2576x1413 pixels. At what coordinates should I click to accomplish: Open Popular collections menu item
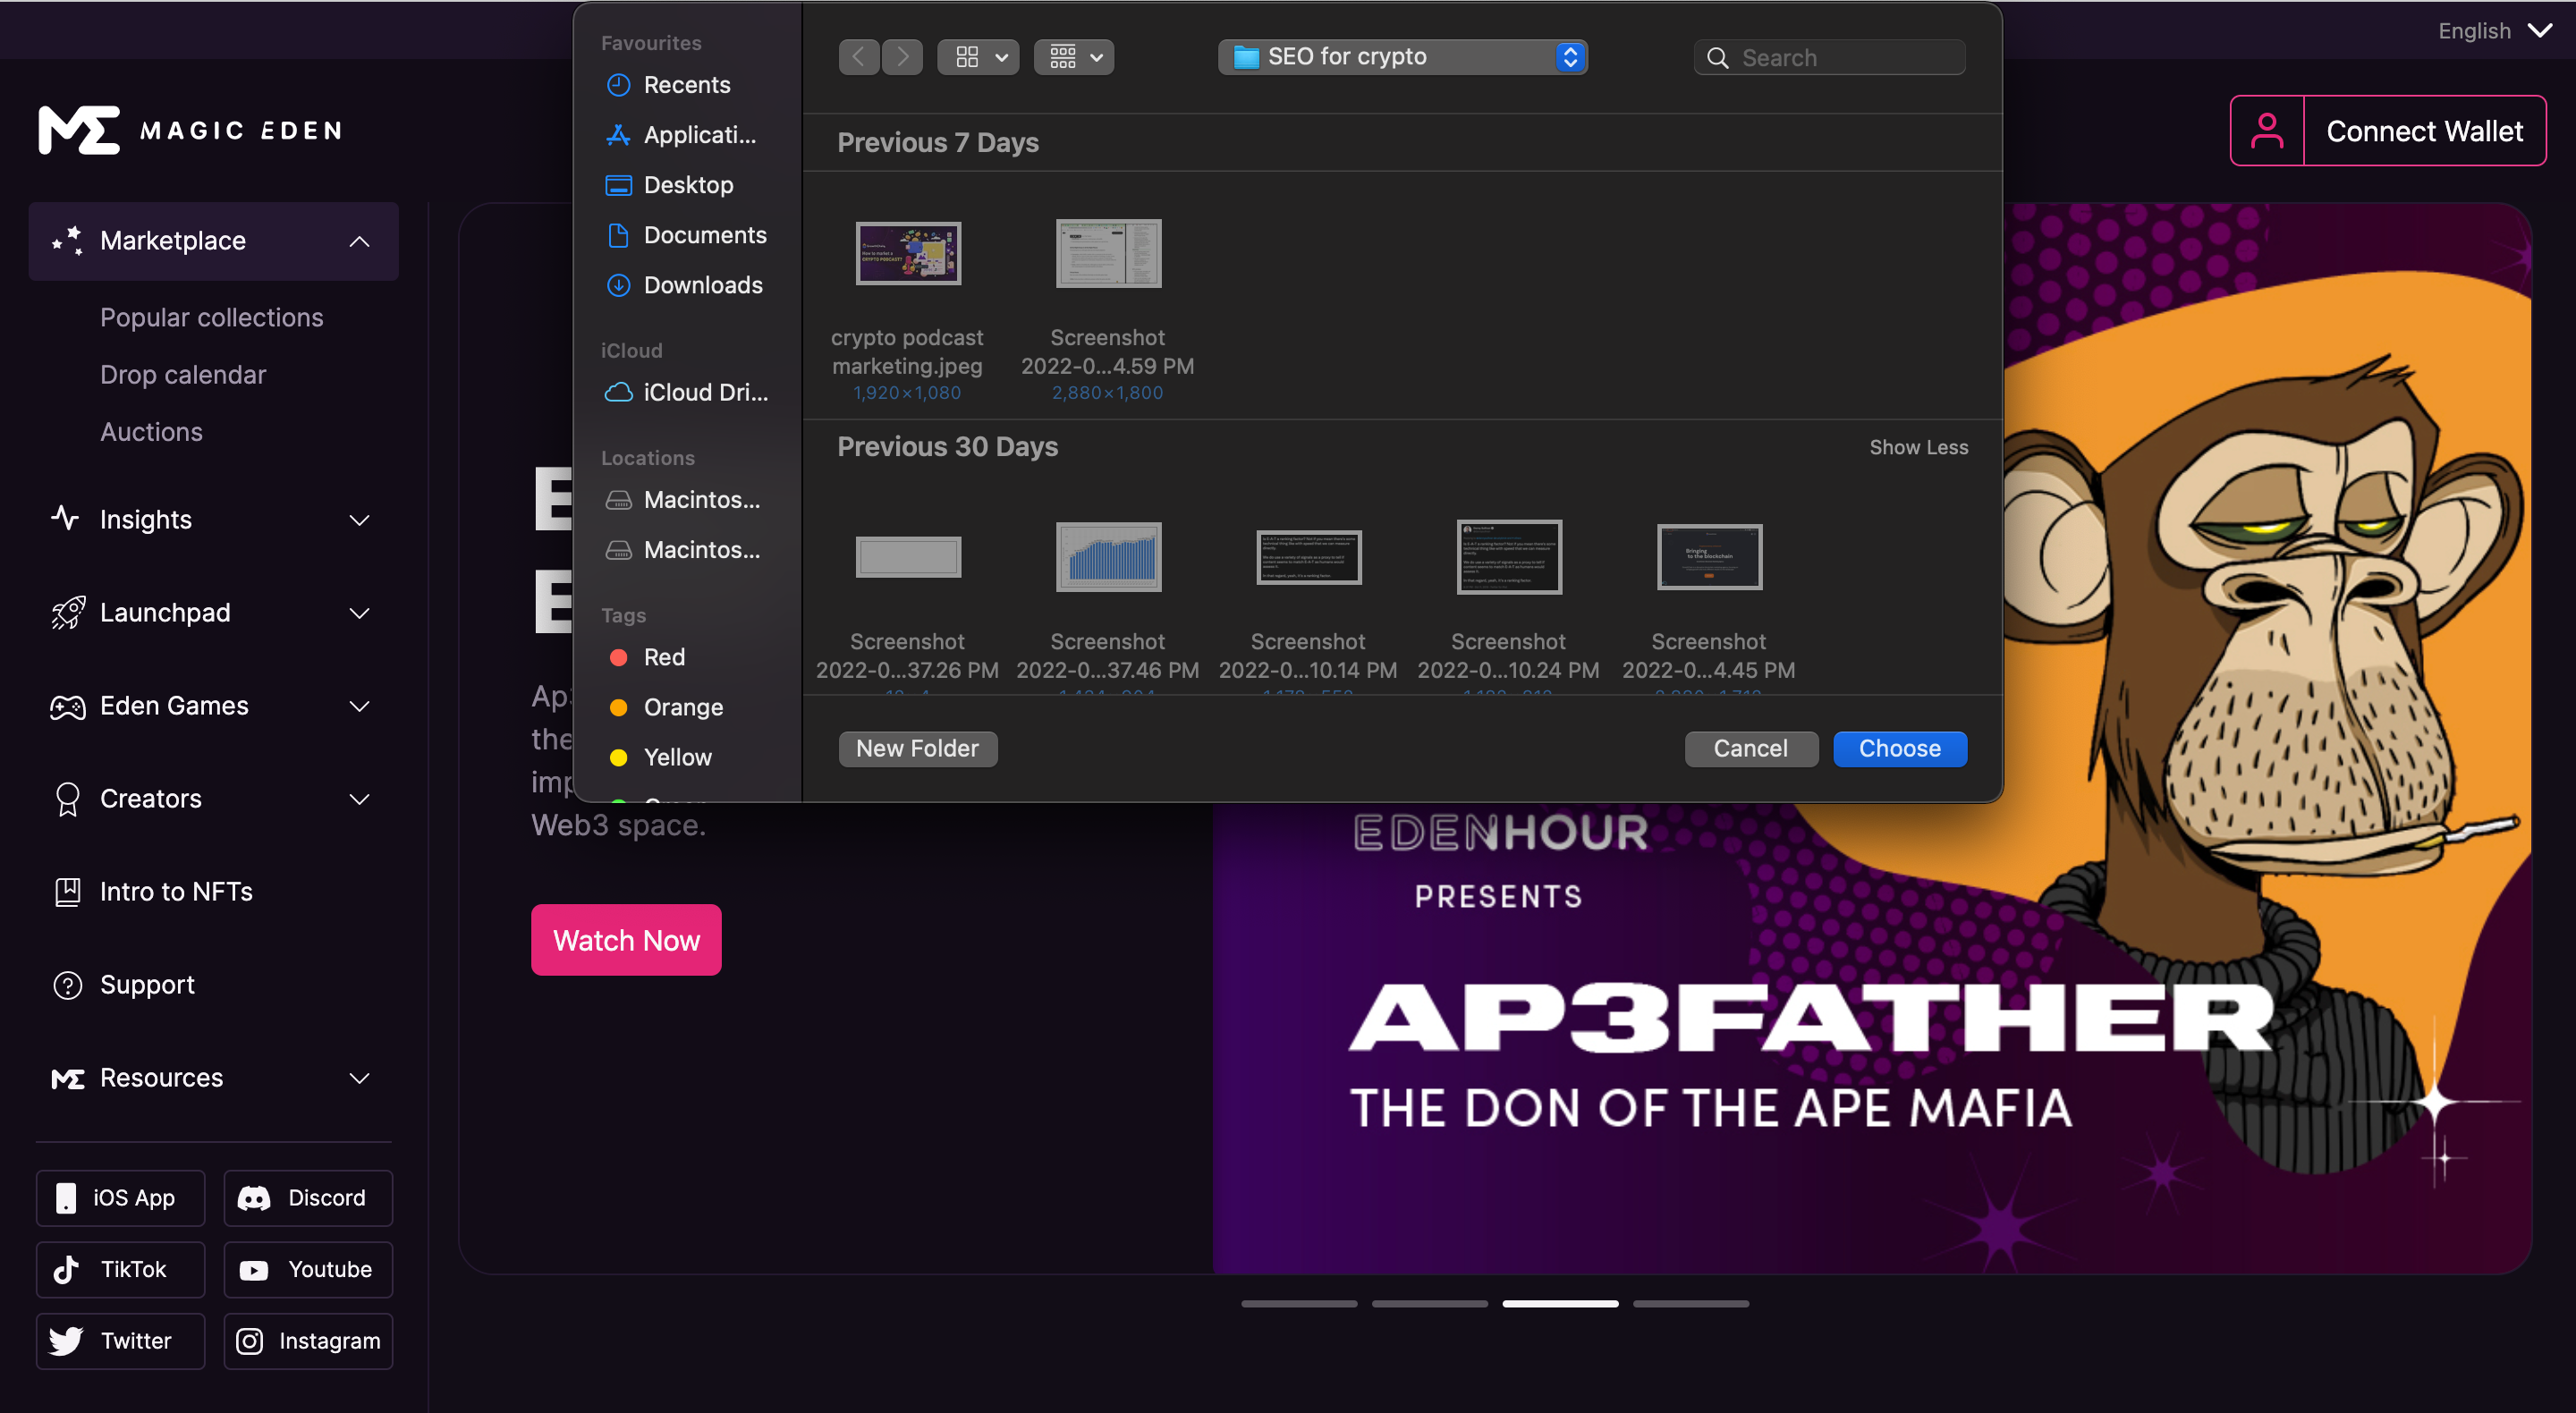tap(211, 317)
